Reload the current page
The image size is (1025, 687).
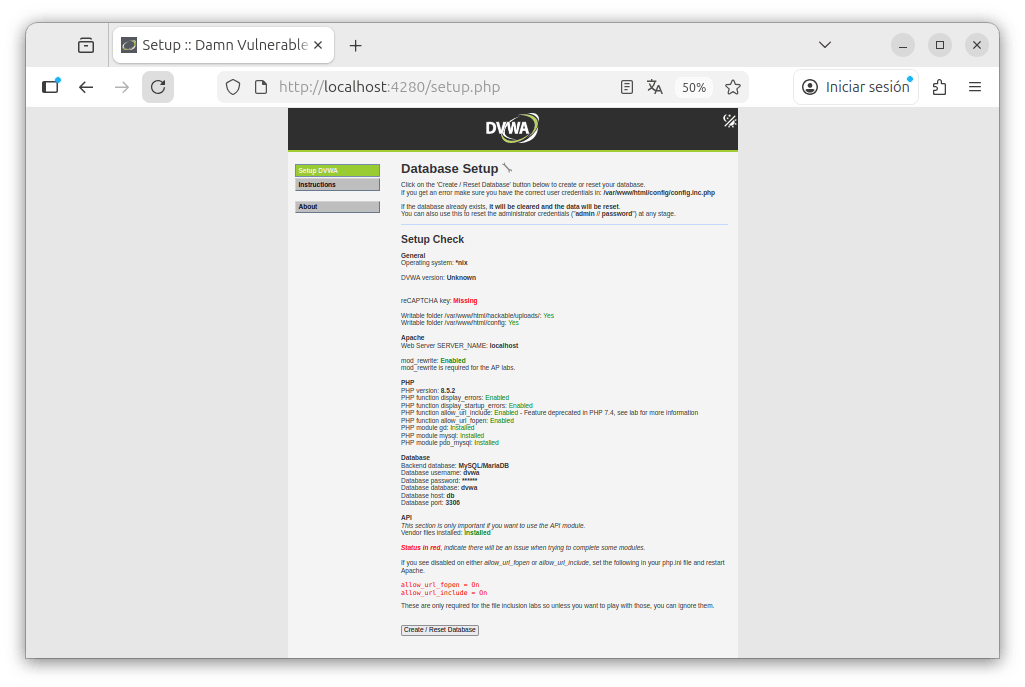[158, 87]
